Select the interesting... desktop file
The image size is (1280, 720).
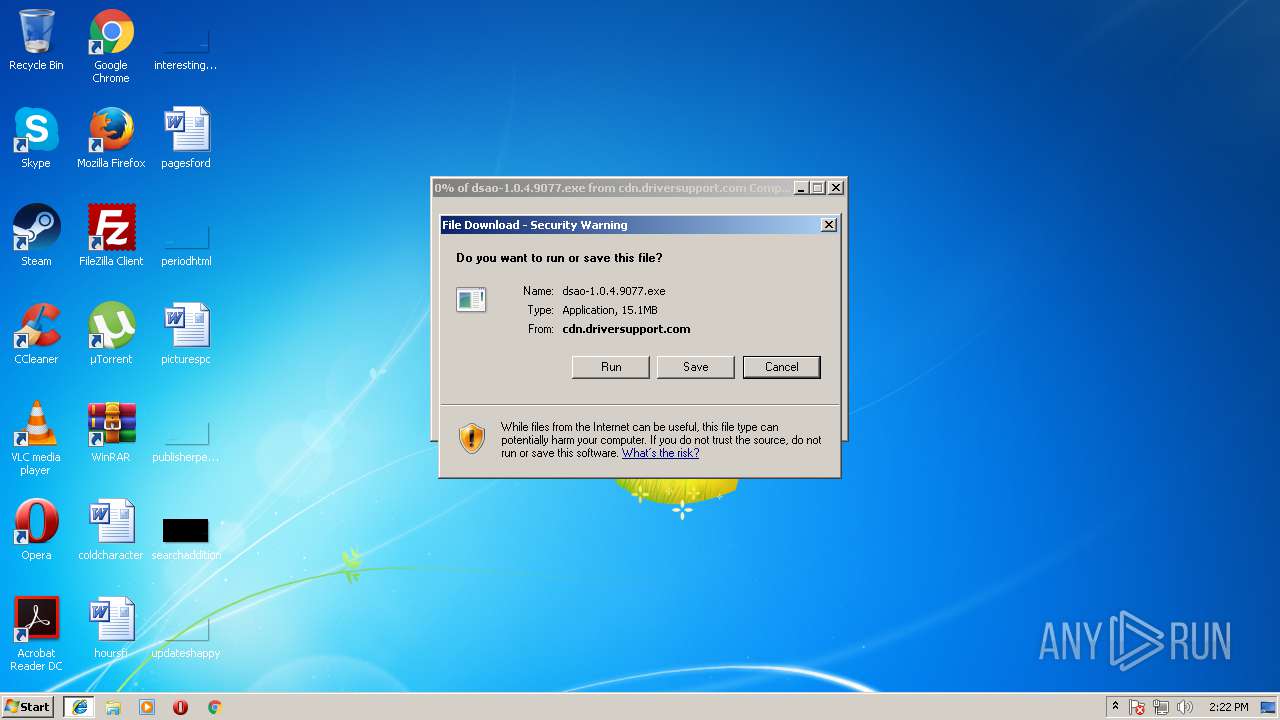click(185, 45)
